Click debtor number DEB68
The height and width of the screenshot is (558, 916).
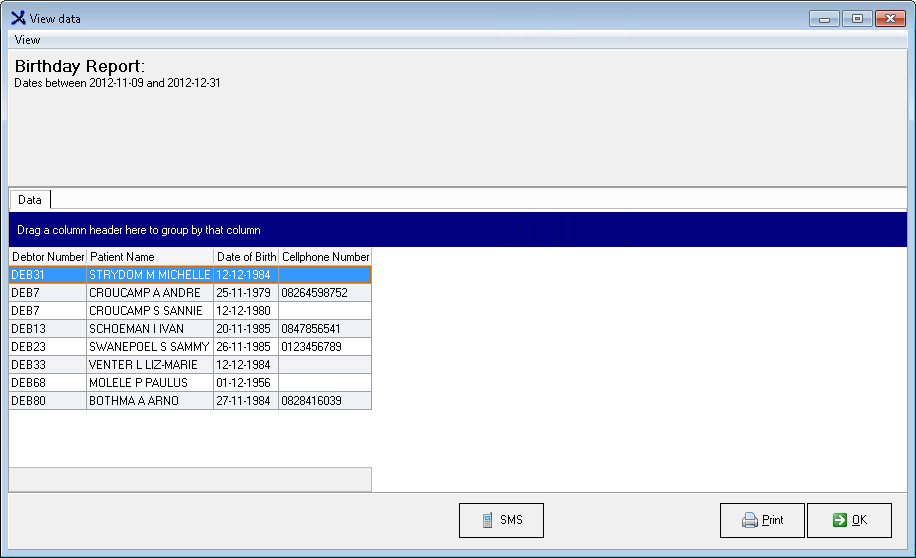pos(47,383)
